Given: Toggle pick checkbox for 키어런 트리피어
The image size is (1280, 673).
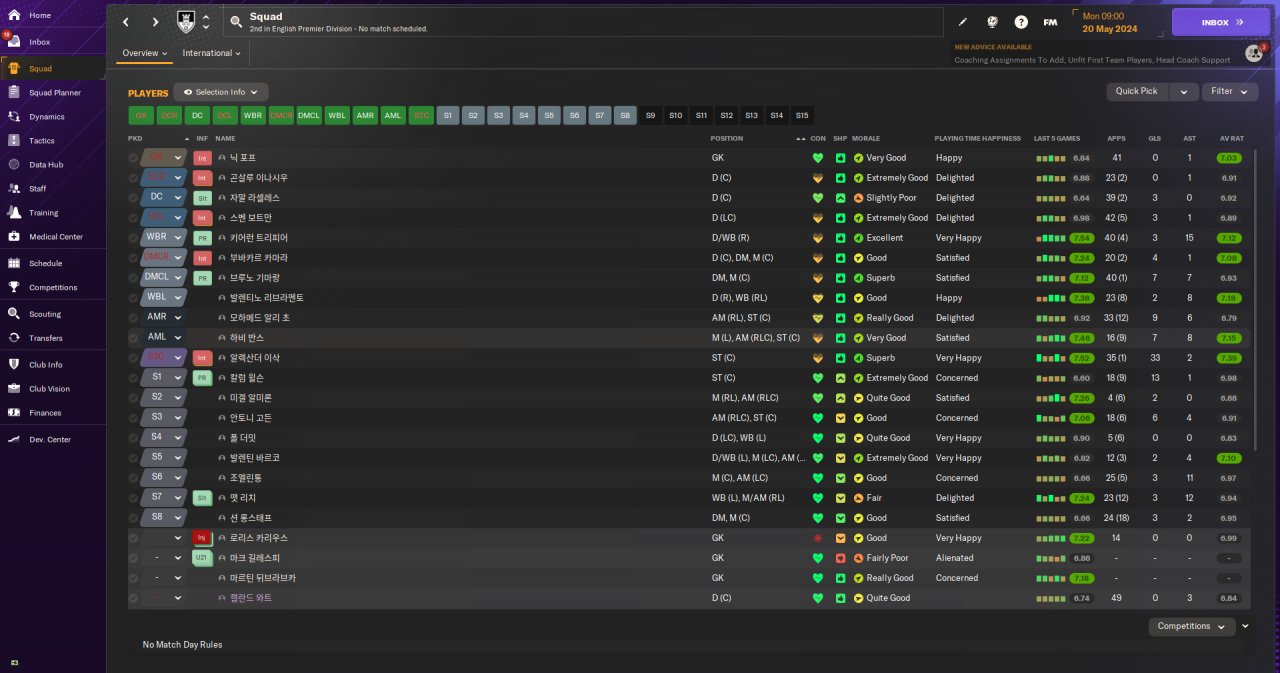Looking at the screenshot, I should tap(134, 238).
